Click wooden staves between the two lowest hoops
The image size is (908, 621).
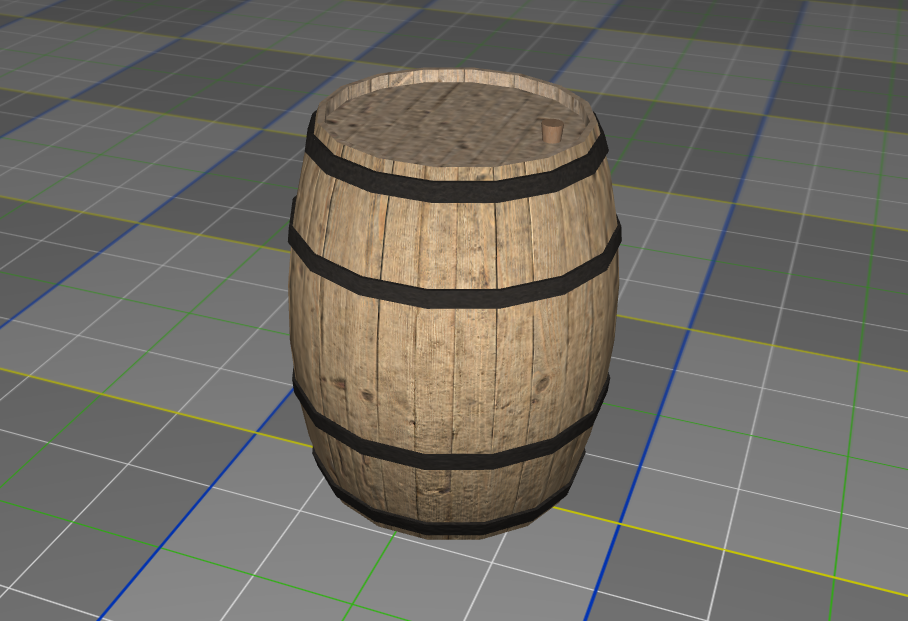(x=450, y=487)
